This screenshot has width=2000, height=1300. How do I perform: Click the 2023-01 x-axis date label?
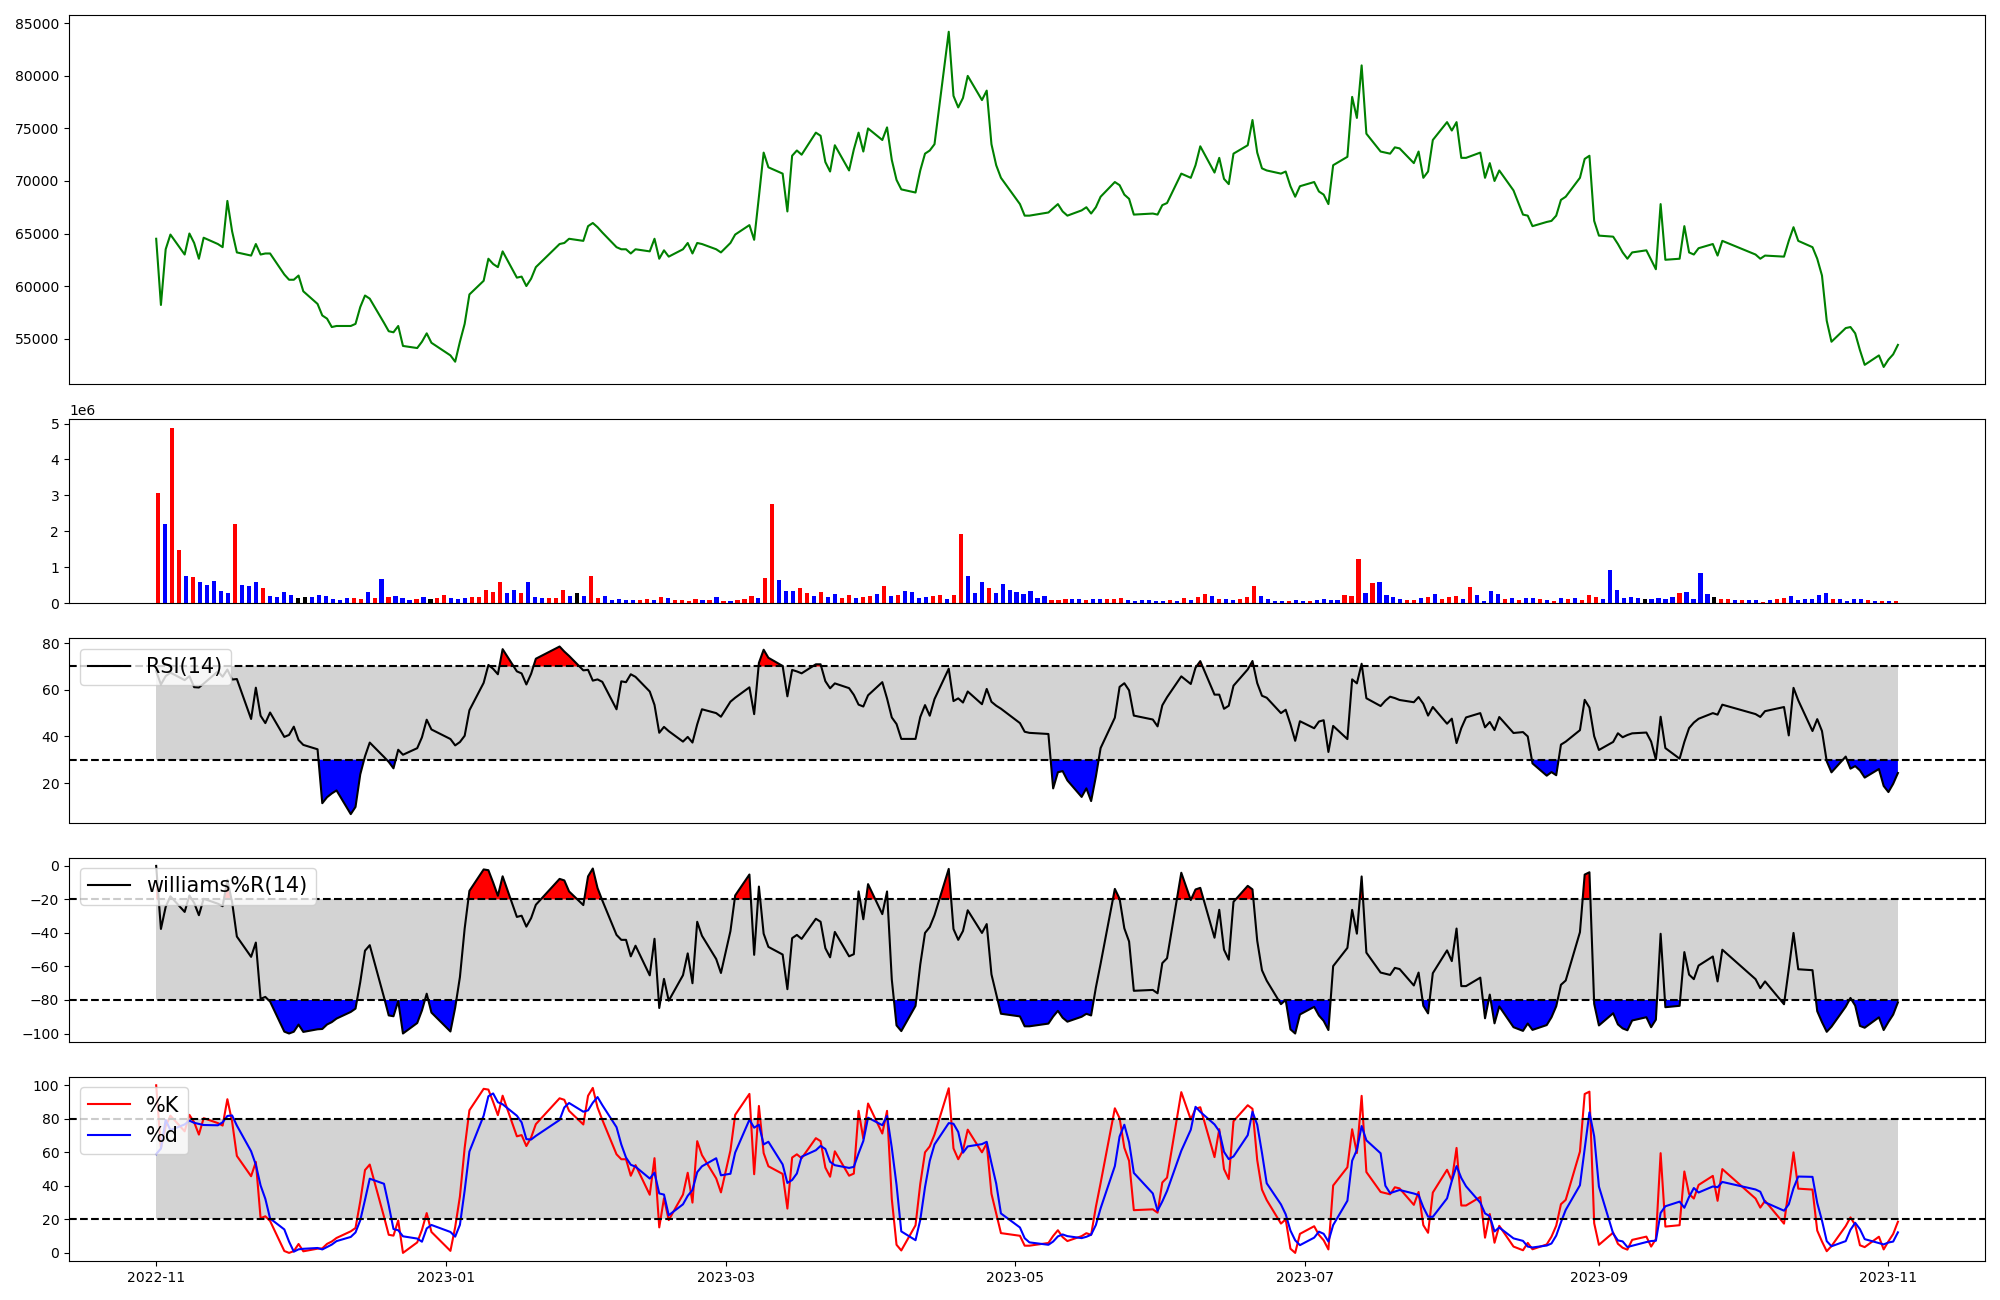point(446,1277)
